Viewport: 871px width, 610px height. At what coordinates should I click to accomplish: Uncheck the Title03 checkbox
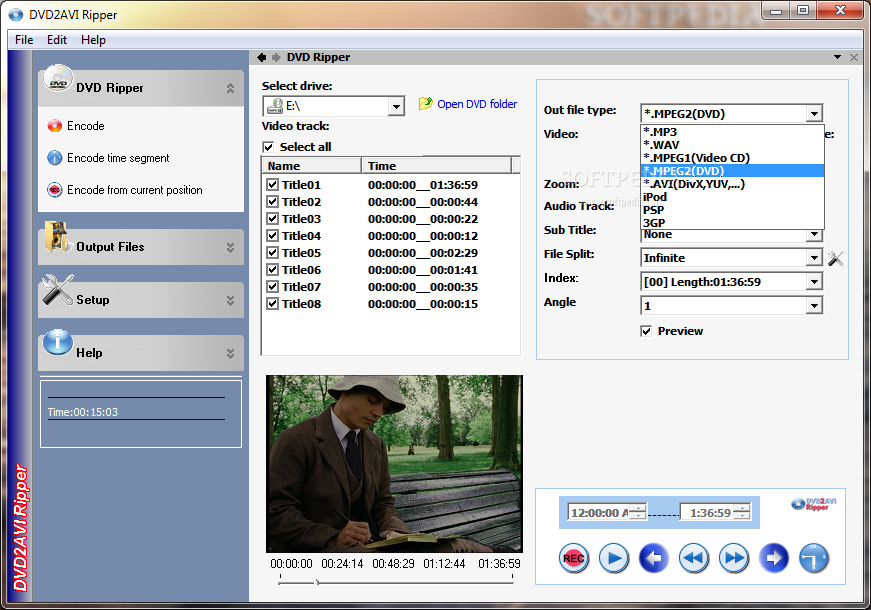(x=272, y=218)
